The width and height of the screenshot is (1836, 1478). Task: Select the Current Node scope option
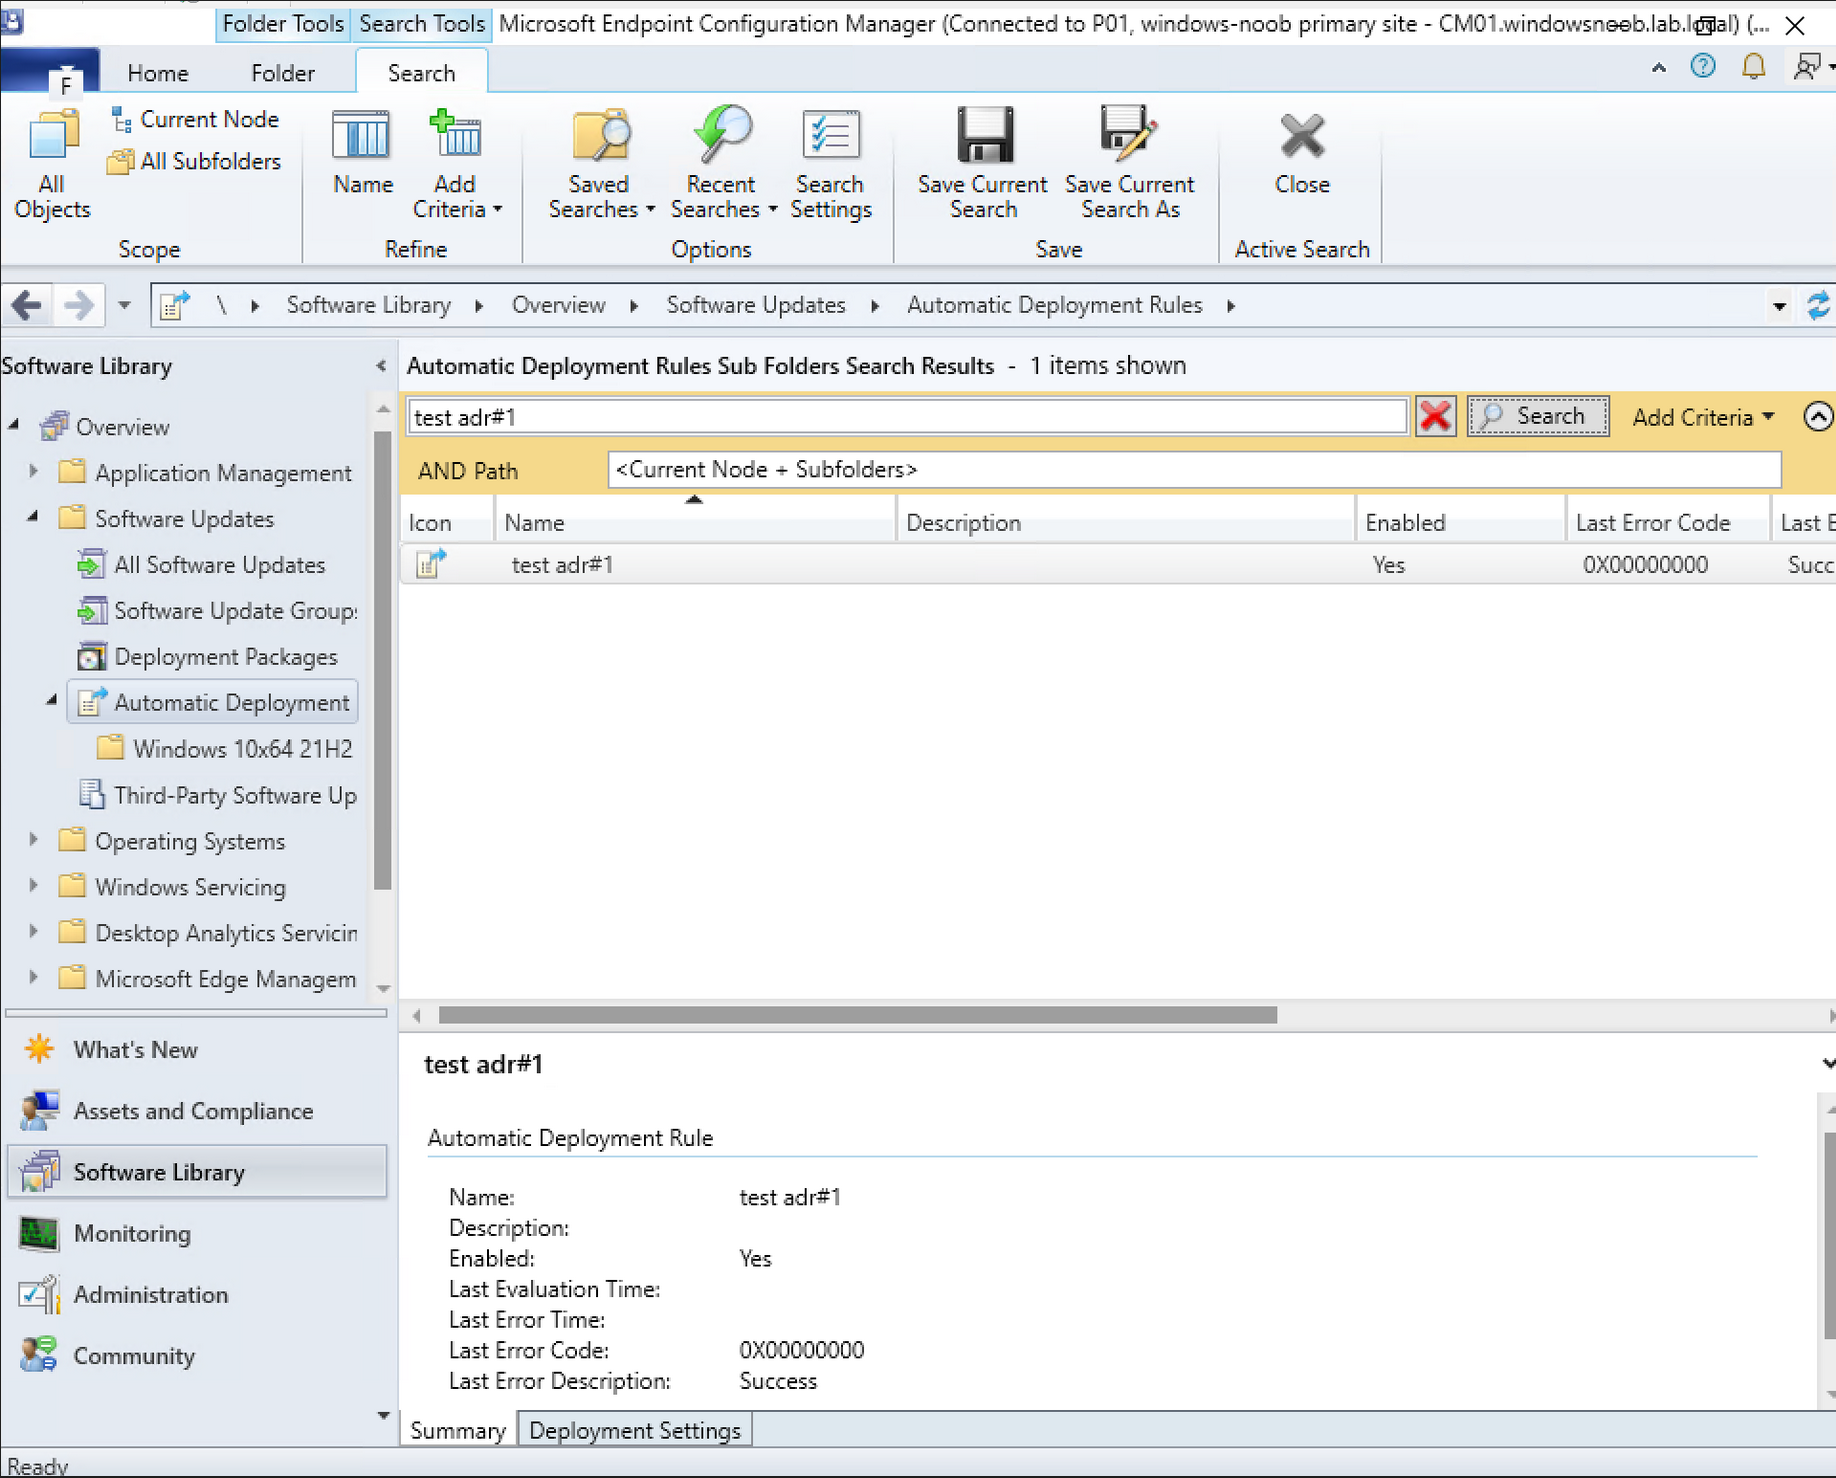point(195,119)
